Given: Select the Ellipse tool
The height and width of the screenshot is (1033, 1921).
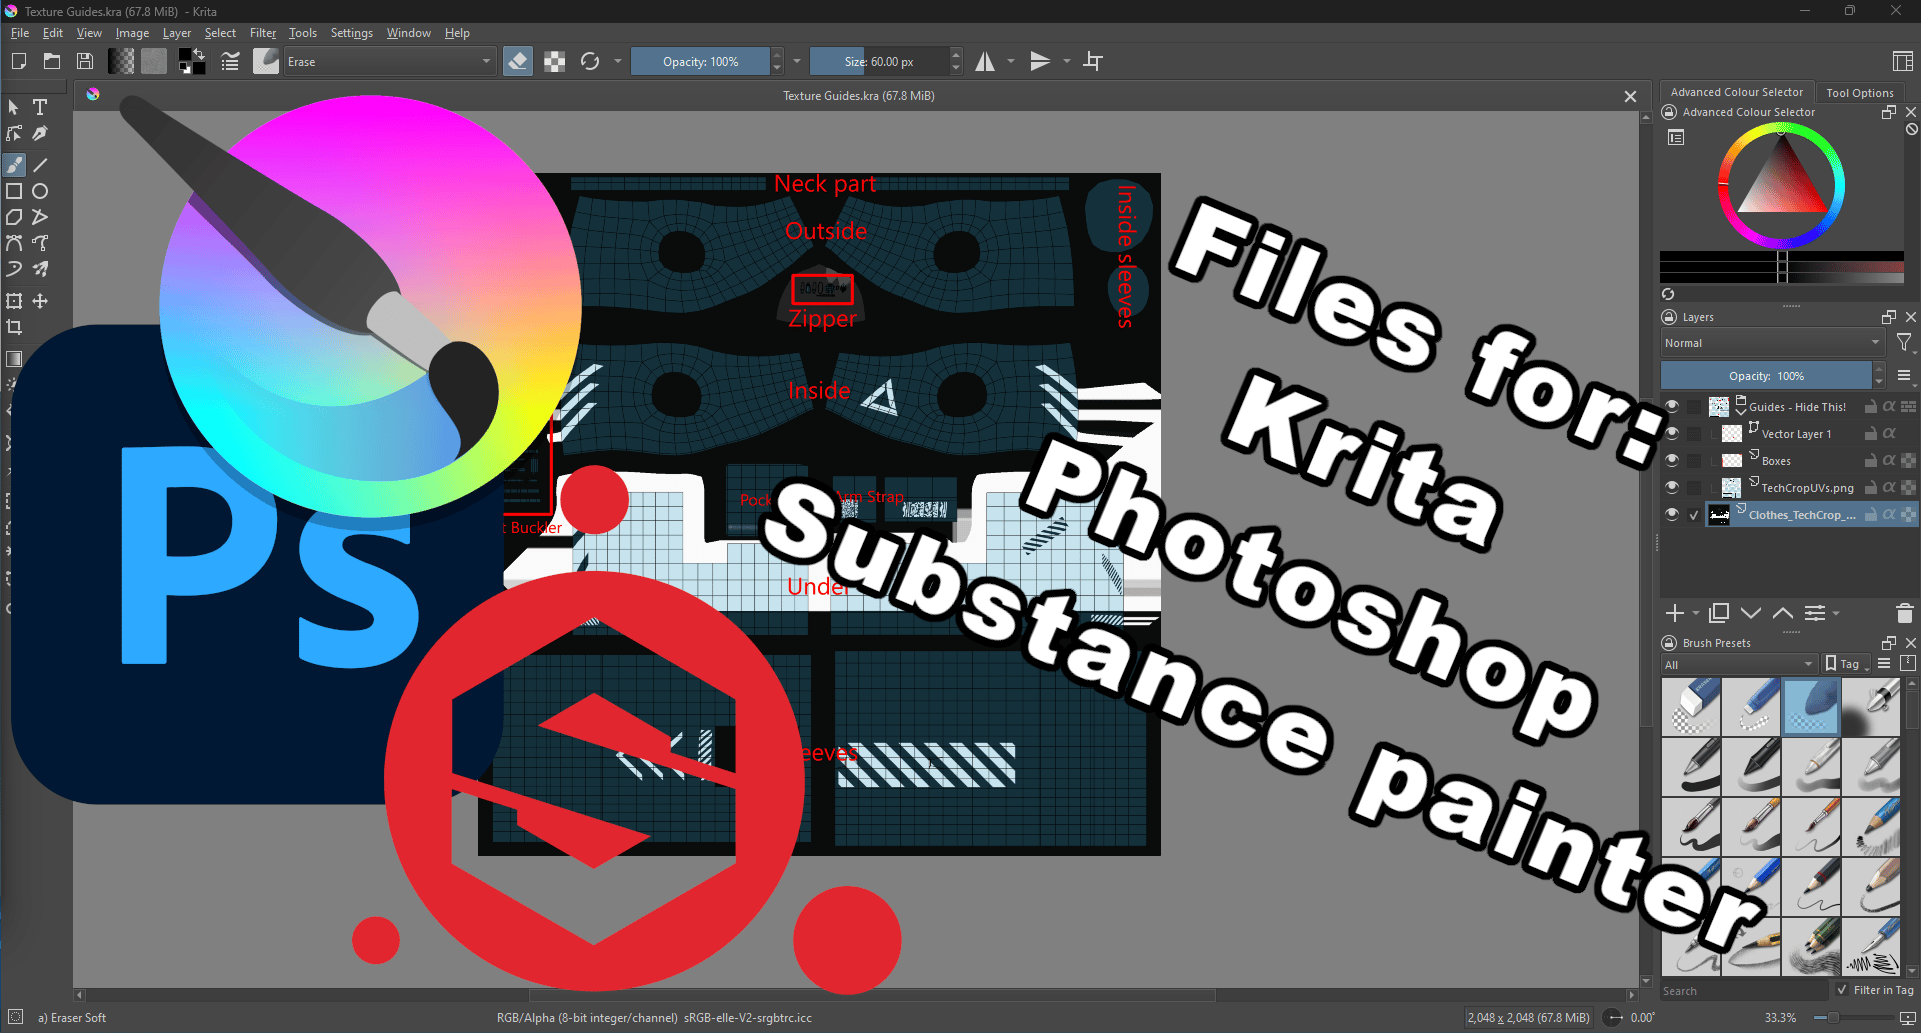Looking at the screenshot, I should point(40,191).
